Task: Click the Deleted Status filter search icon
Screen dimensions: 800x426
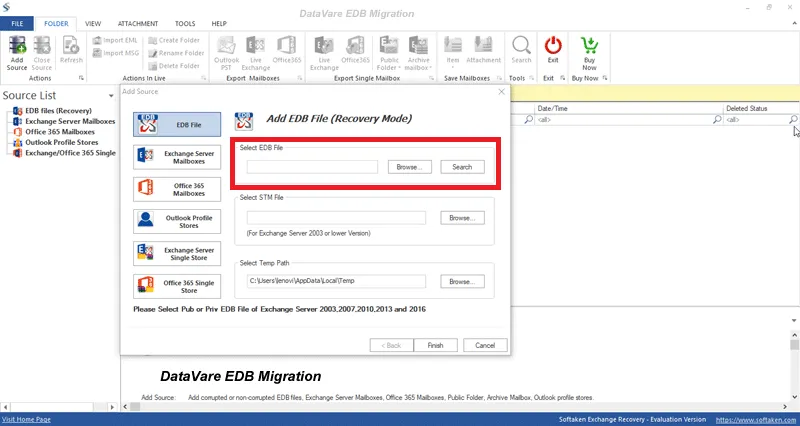Action: 793,119
